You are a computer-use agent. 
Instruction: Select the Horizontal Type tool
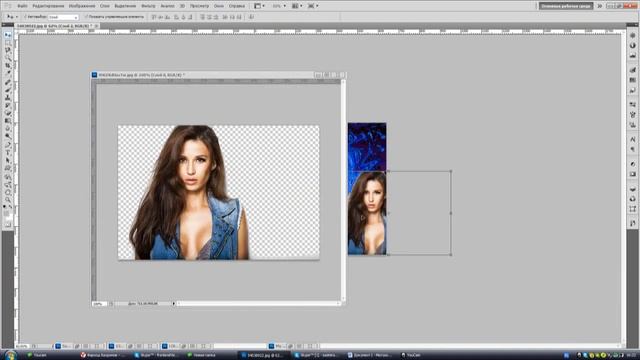pos(8,153)
